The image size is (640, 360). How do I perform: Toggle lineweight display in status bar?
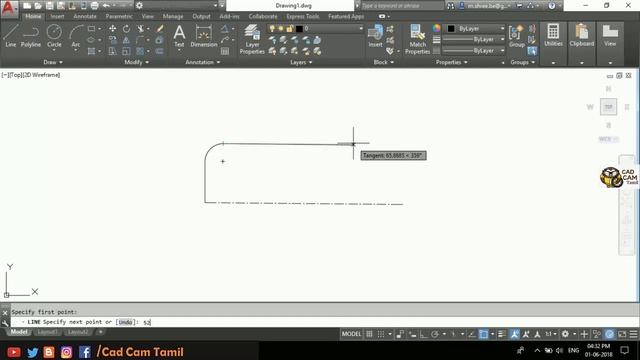pyautogui.click(x=502, y=334)
